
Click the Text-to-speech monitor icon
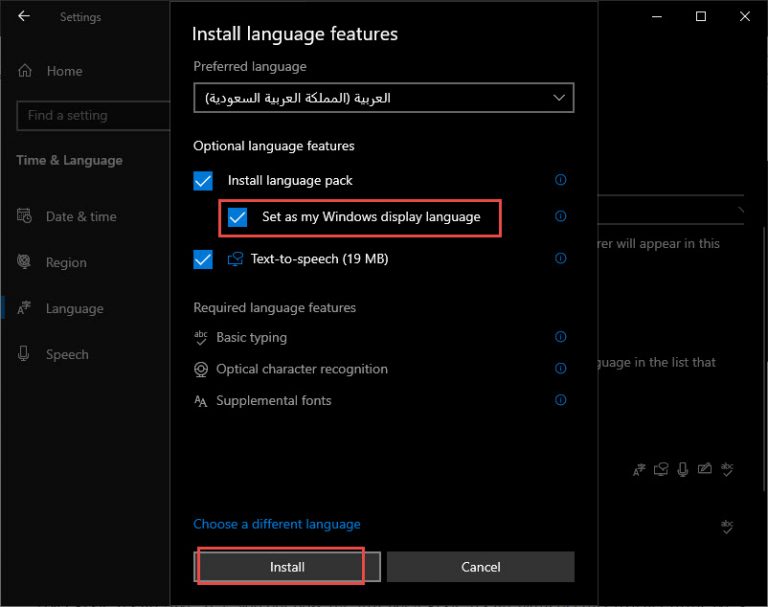[235, 259]
